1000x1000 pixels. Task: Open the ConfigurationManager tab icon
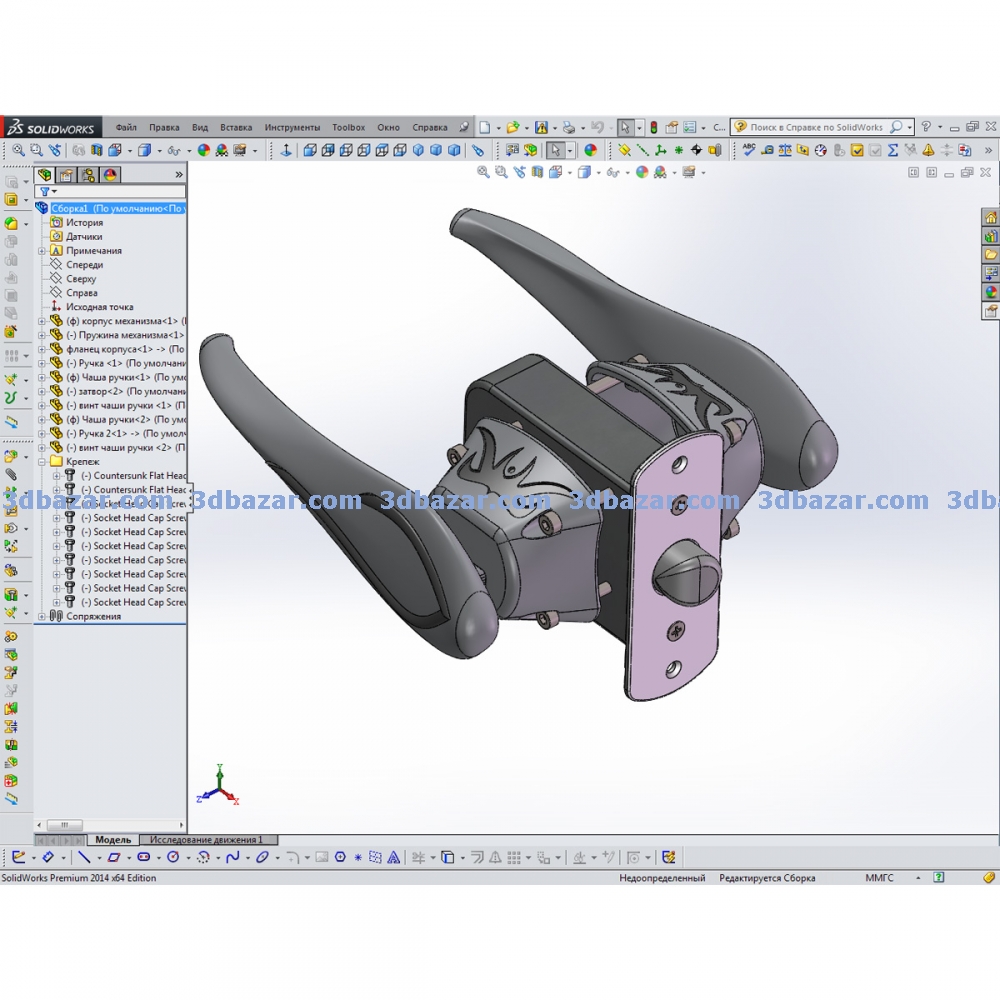[89, 174]
